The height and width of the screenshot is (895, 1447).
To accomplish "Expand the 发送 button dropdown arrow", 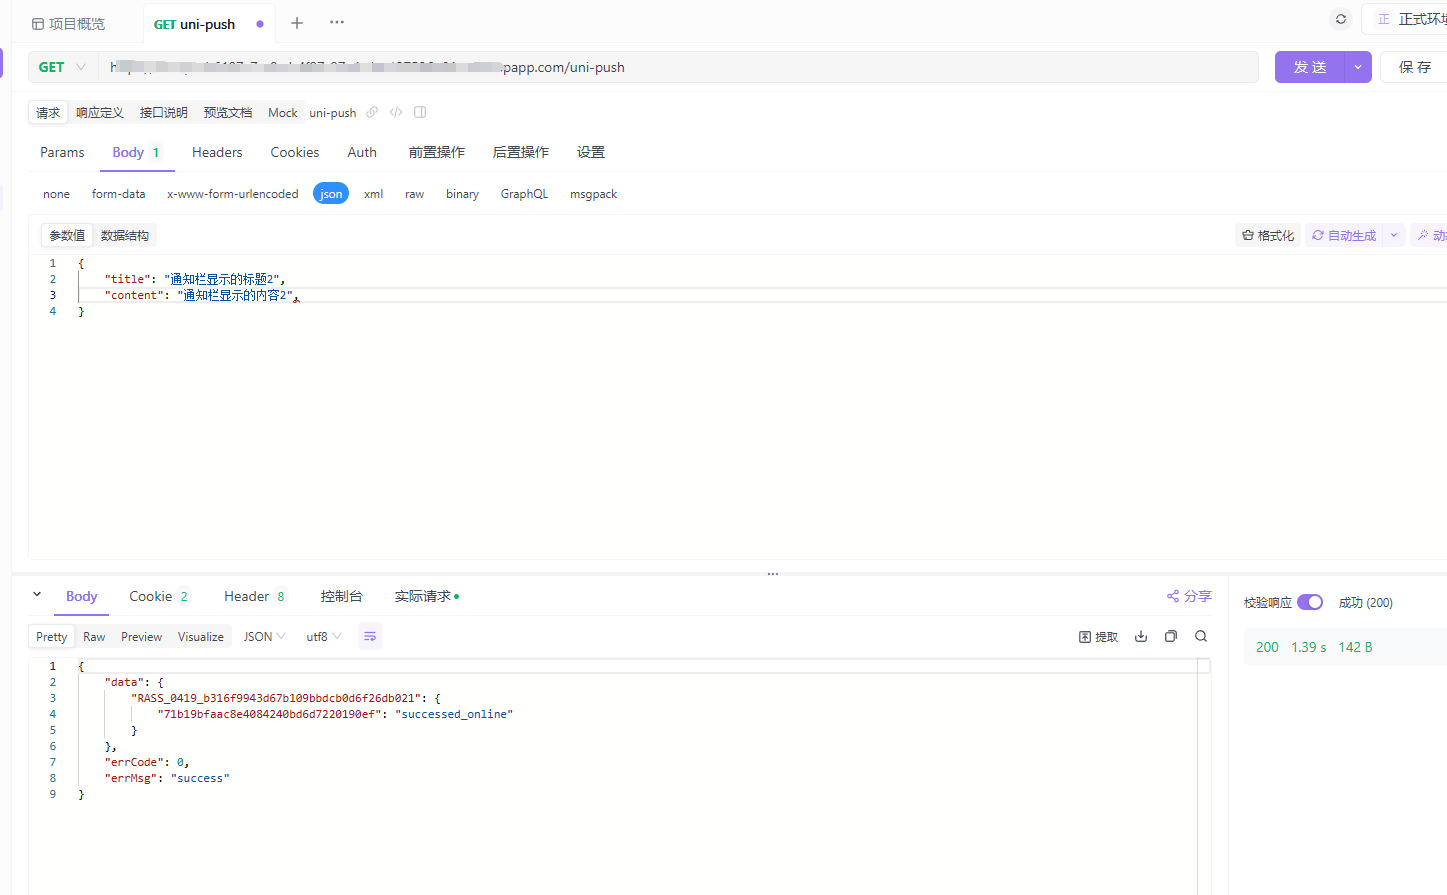I will (1358, 67).
